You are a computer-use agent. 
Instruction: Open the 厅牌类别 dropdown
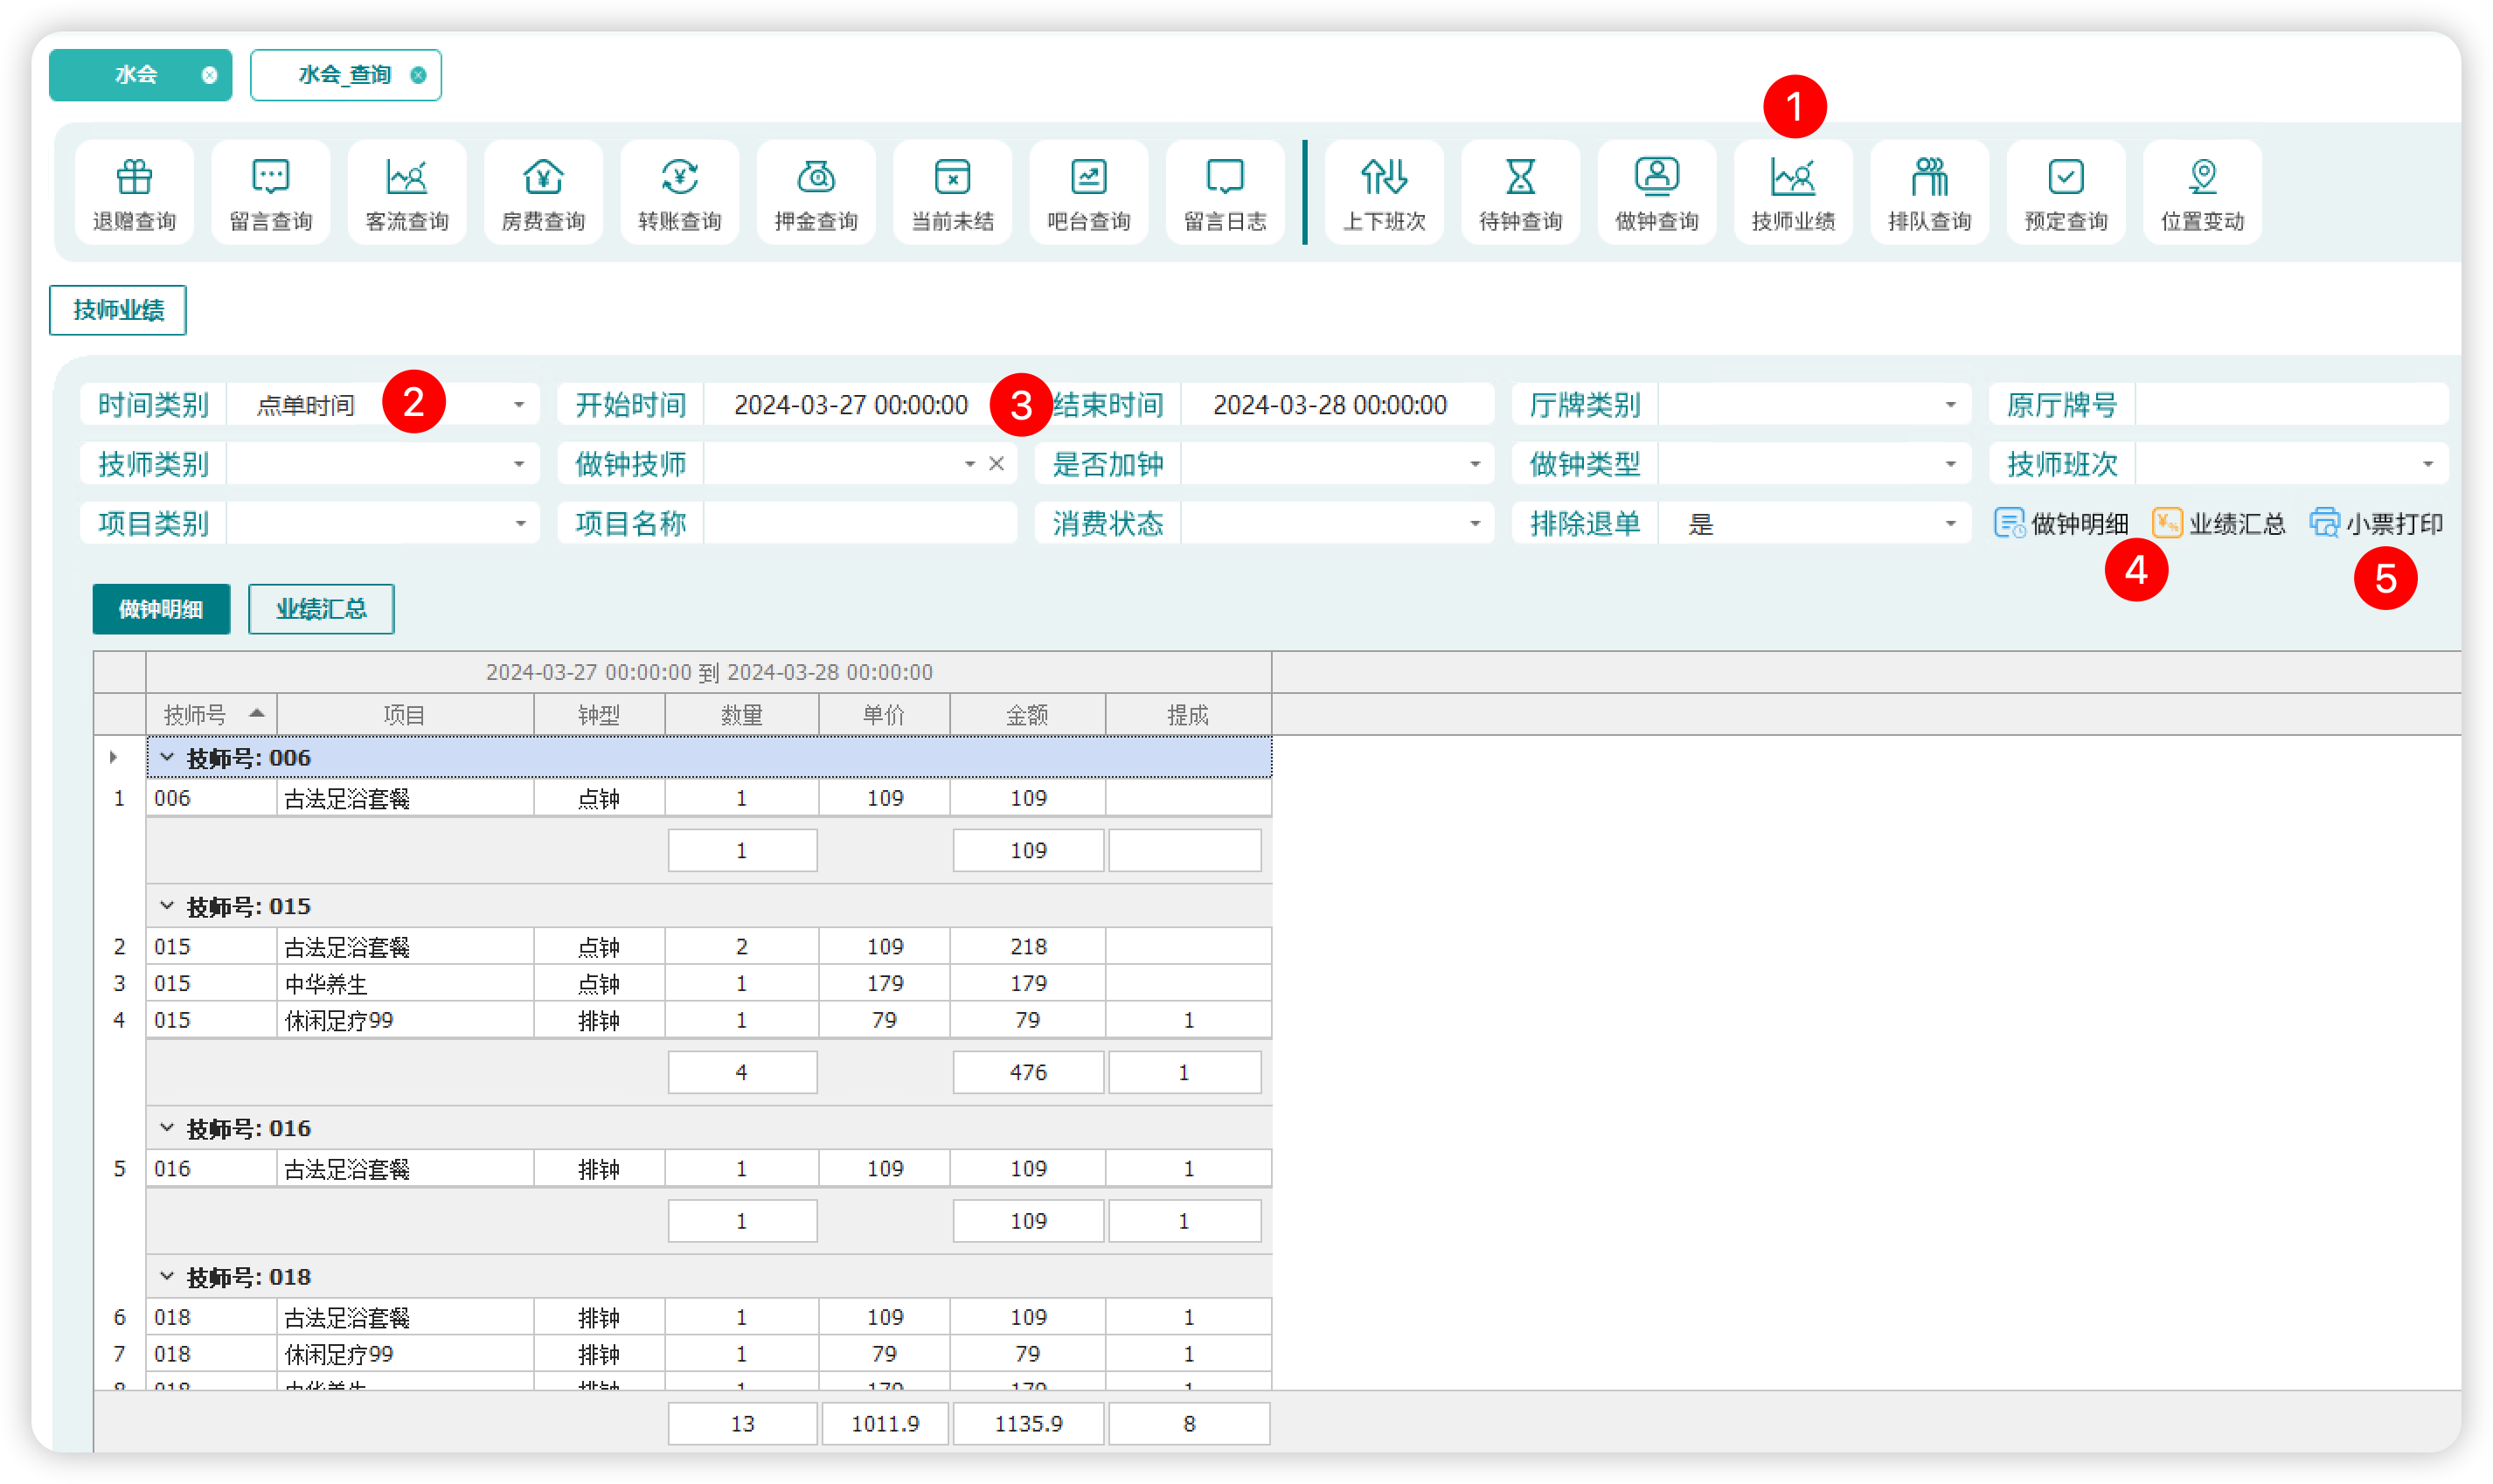click(1950, 405)
